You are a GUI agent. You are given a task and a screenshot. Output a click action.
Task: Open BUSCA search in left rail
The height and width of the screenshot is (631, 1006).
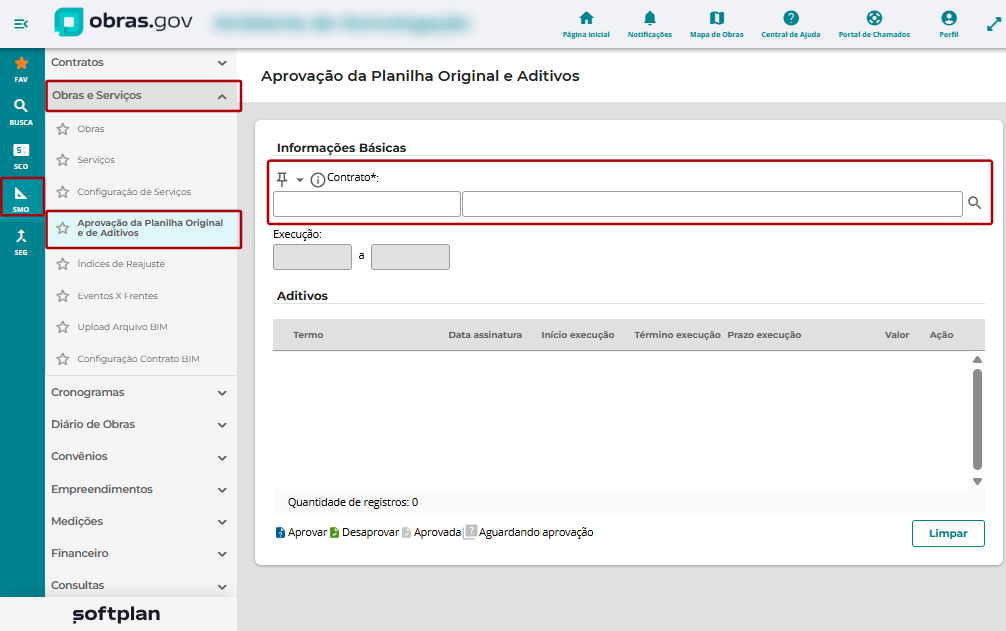coord(21,112)
